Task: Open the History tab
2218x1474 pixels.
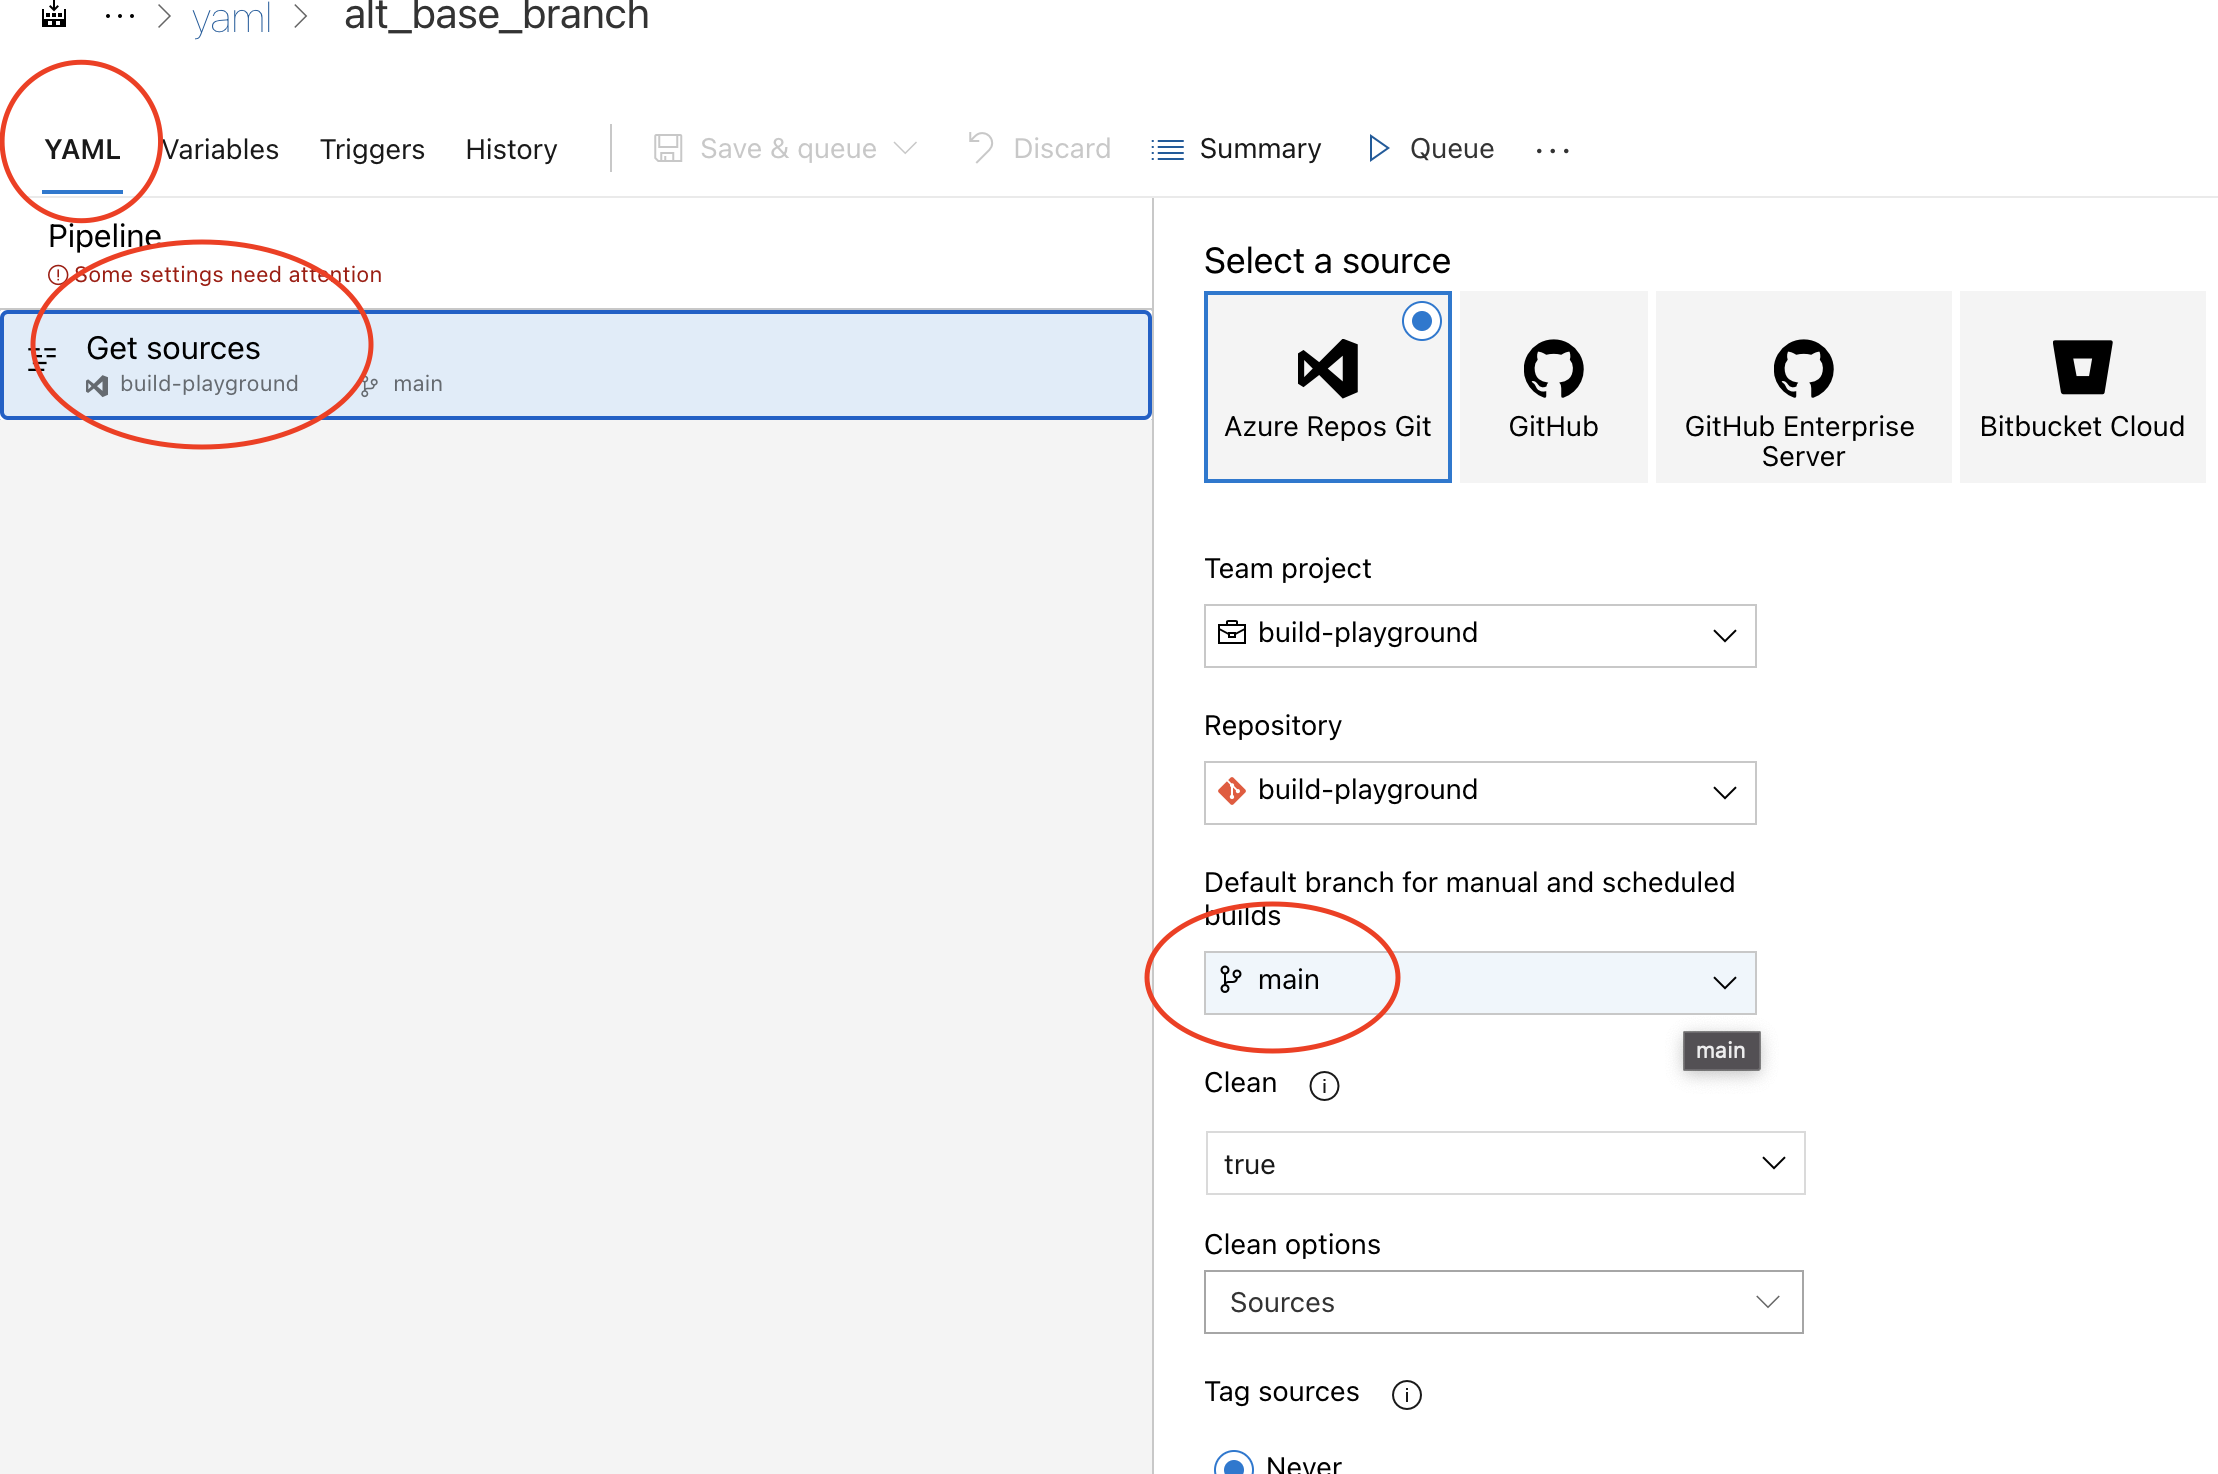Action: [510, 149]
